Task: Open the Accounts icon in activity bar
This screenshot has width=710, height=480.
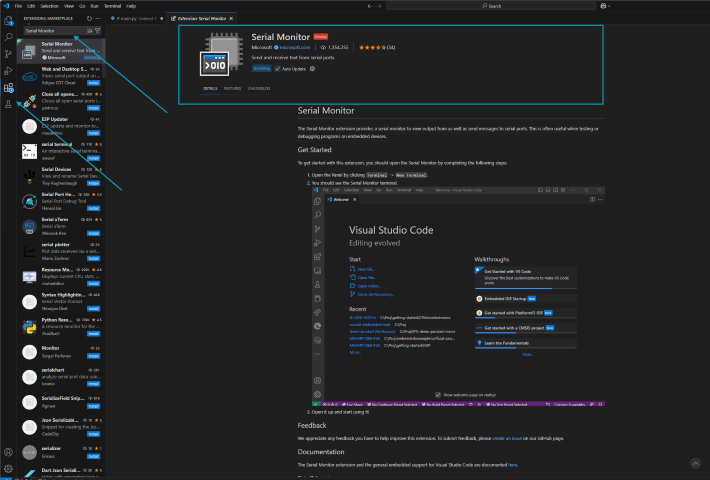Action: [8, 452]
